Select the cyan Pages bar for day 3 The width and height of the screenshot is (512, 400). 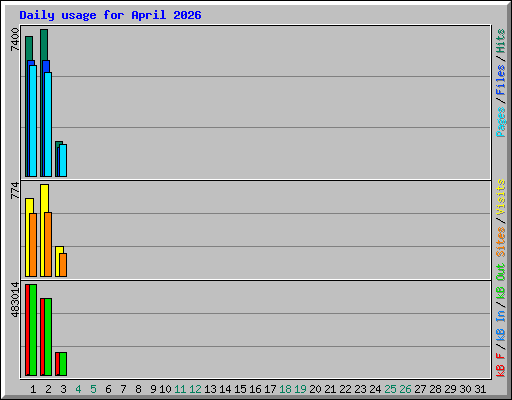coord(63,160)
